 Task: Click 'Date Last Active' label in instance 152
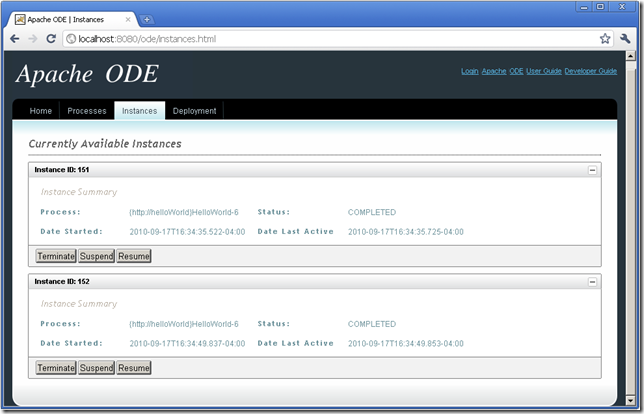point(295,343)
